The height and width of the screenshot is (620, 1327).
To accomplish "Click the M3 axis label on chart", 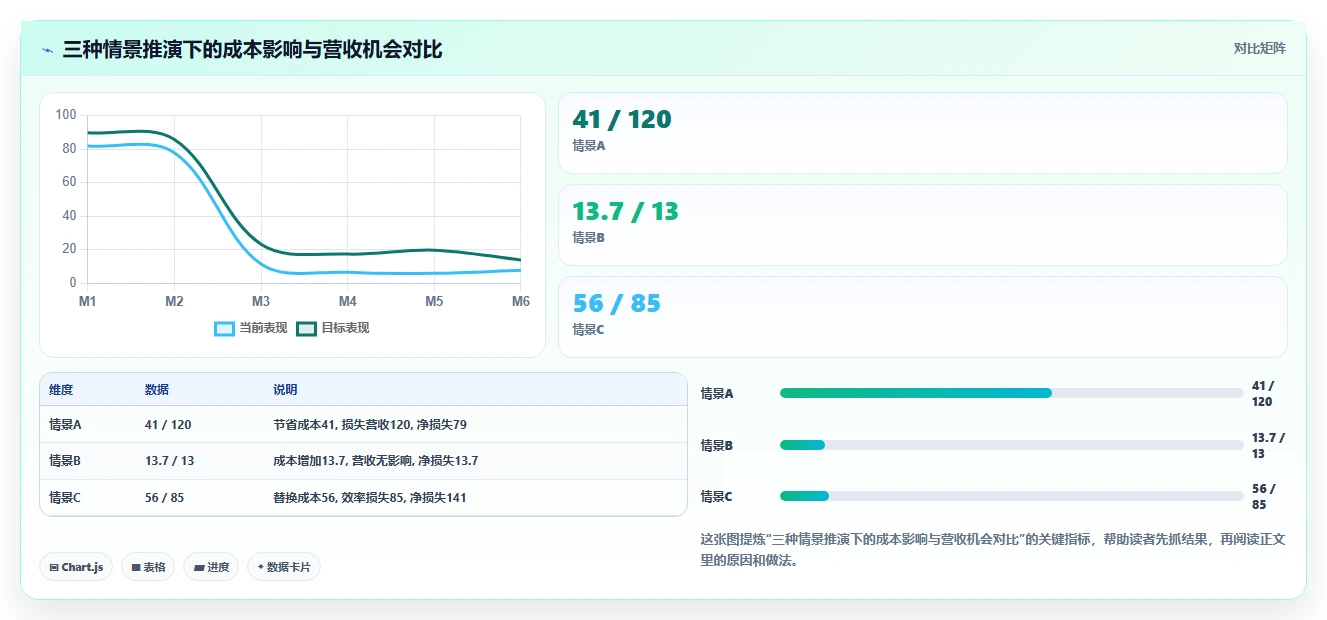I will pyautogui.click(x=261, y=301).
